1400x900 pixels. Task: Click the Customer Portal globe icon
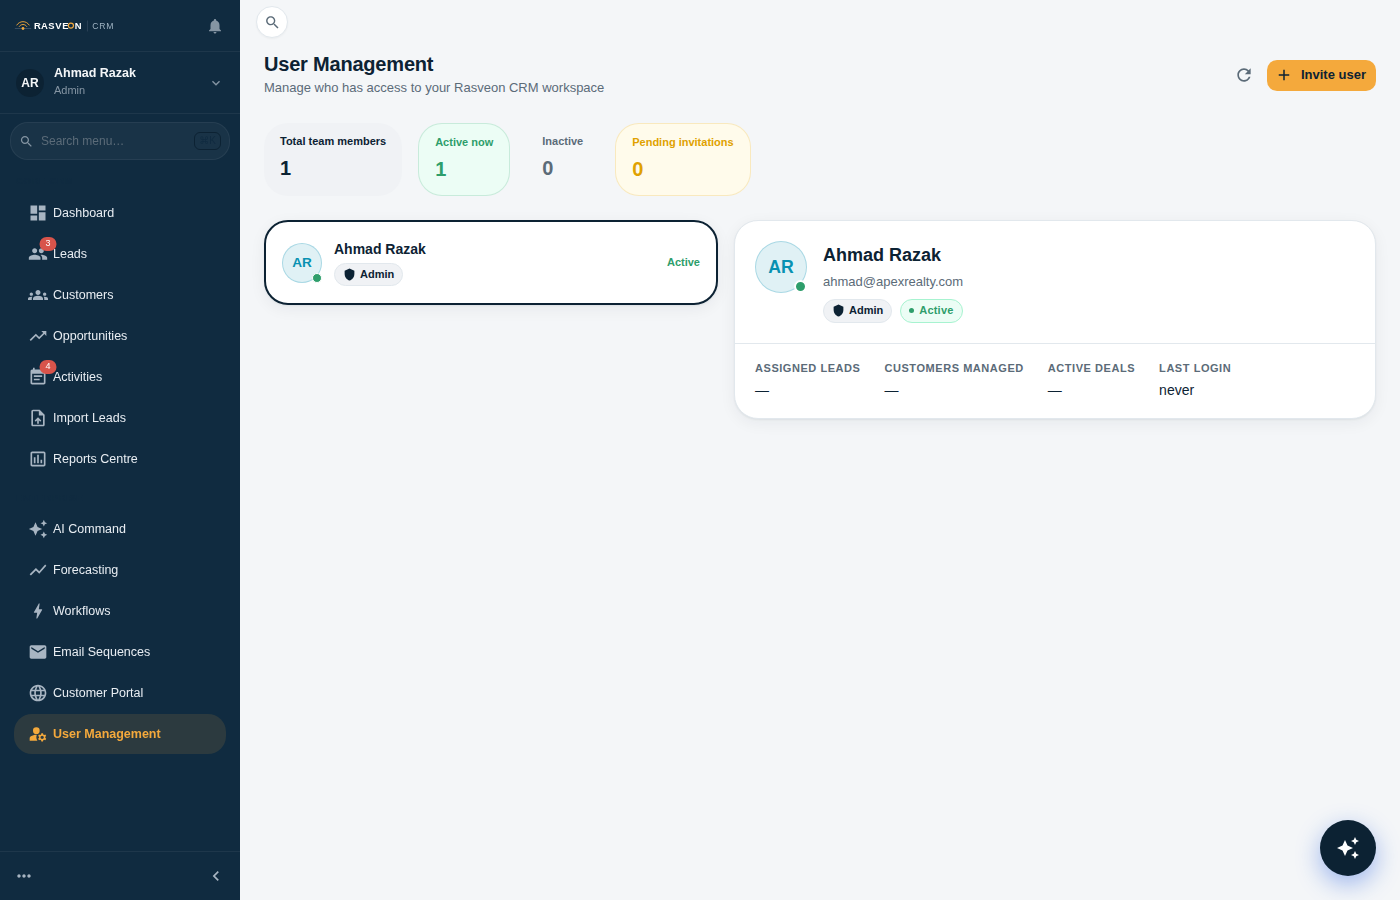(38, 693)
